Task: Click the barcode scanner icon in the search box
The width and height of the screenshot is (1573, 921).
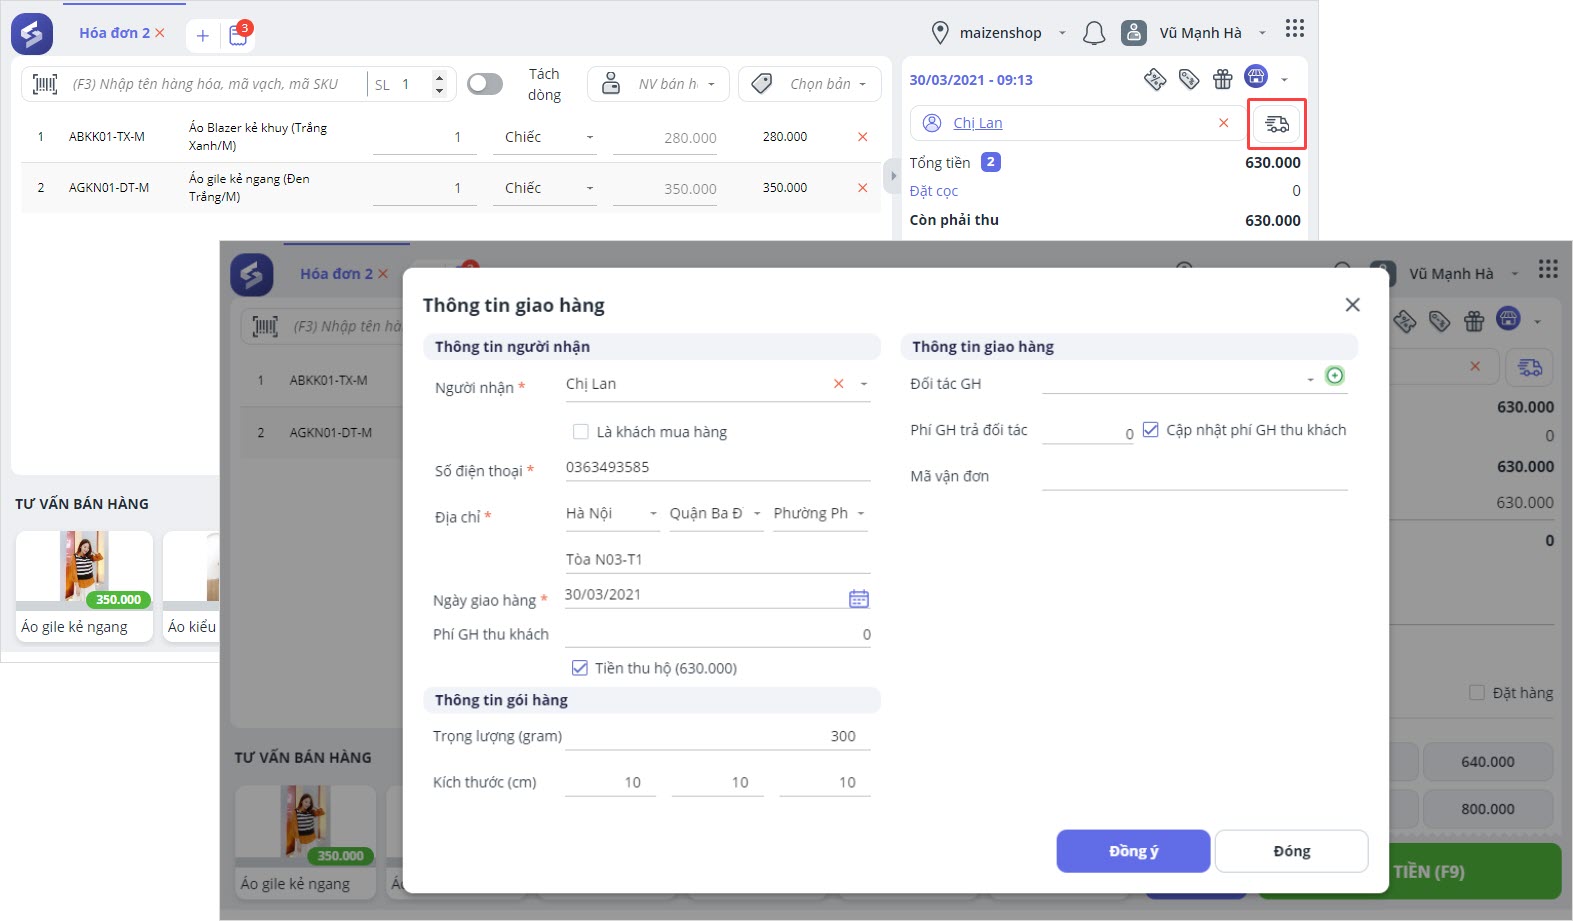Action: pyautogui.click(x=45, y=84)
